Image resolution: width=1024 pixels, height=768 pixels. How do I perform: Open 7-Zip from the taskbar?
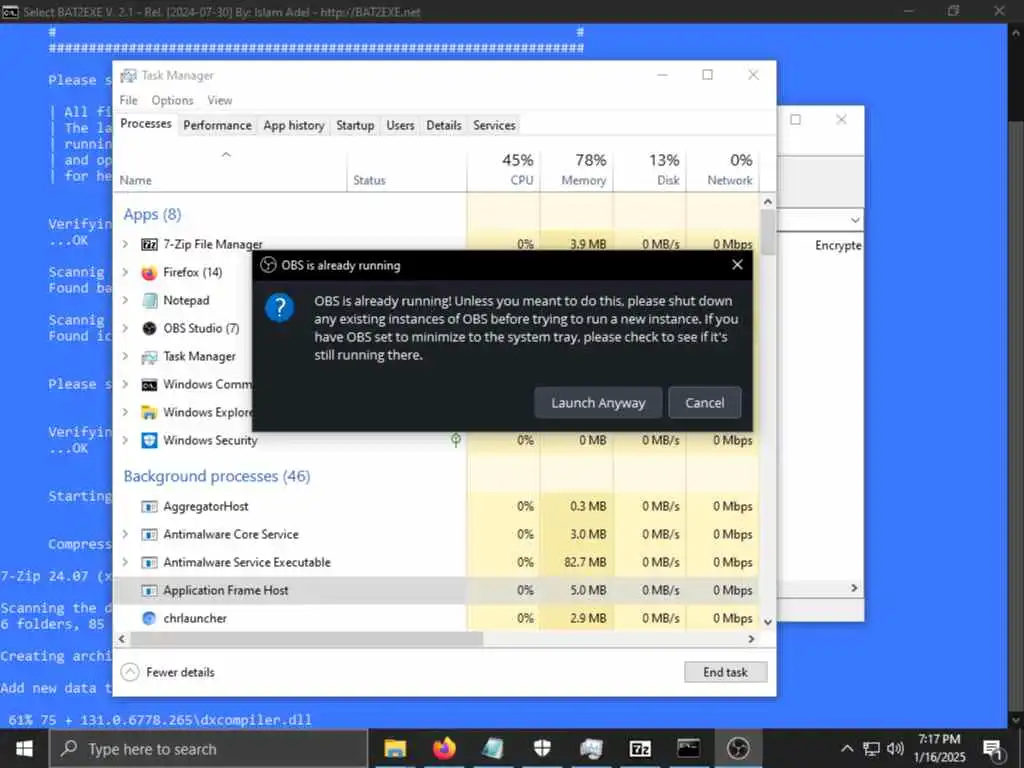click(x=640, y=748)
